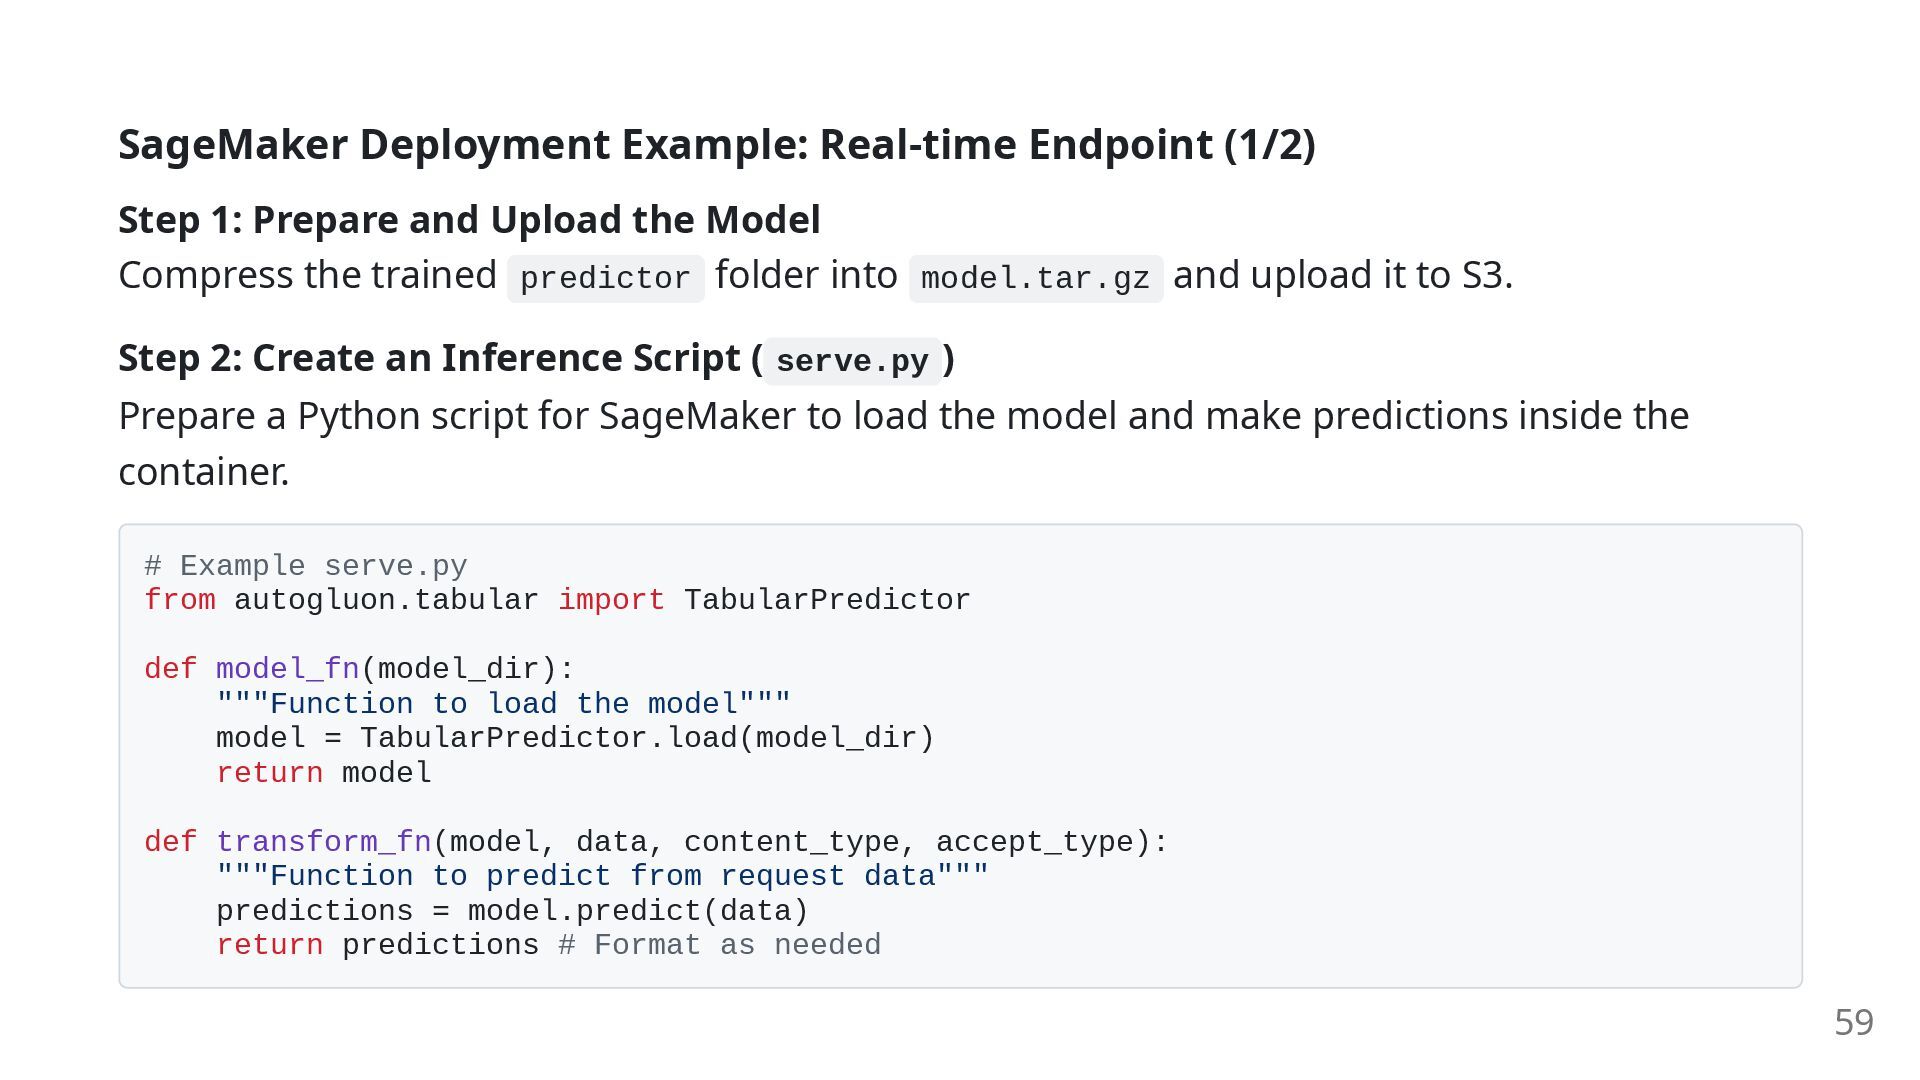Click the slide page number 59
The image size is (1920, 1080).
coord(1854,1022)
